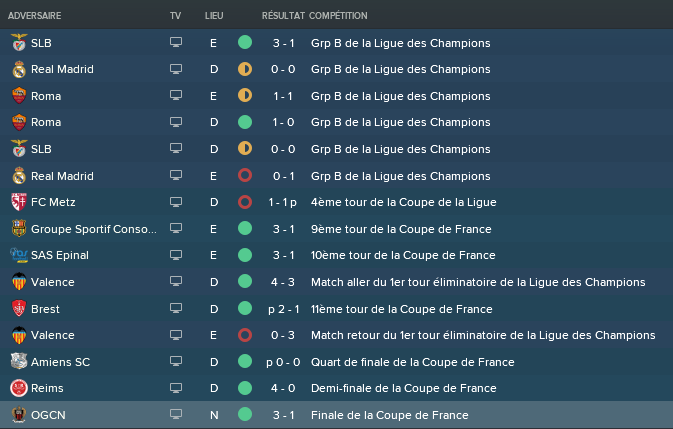Viewport: 673px width, 429px height.
Task: Sort by the RÉSULTAT column header
Action: pos(283,15)
